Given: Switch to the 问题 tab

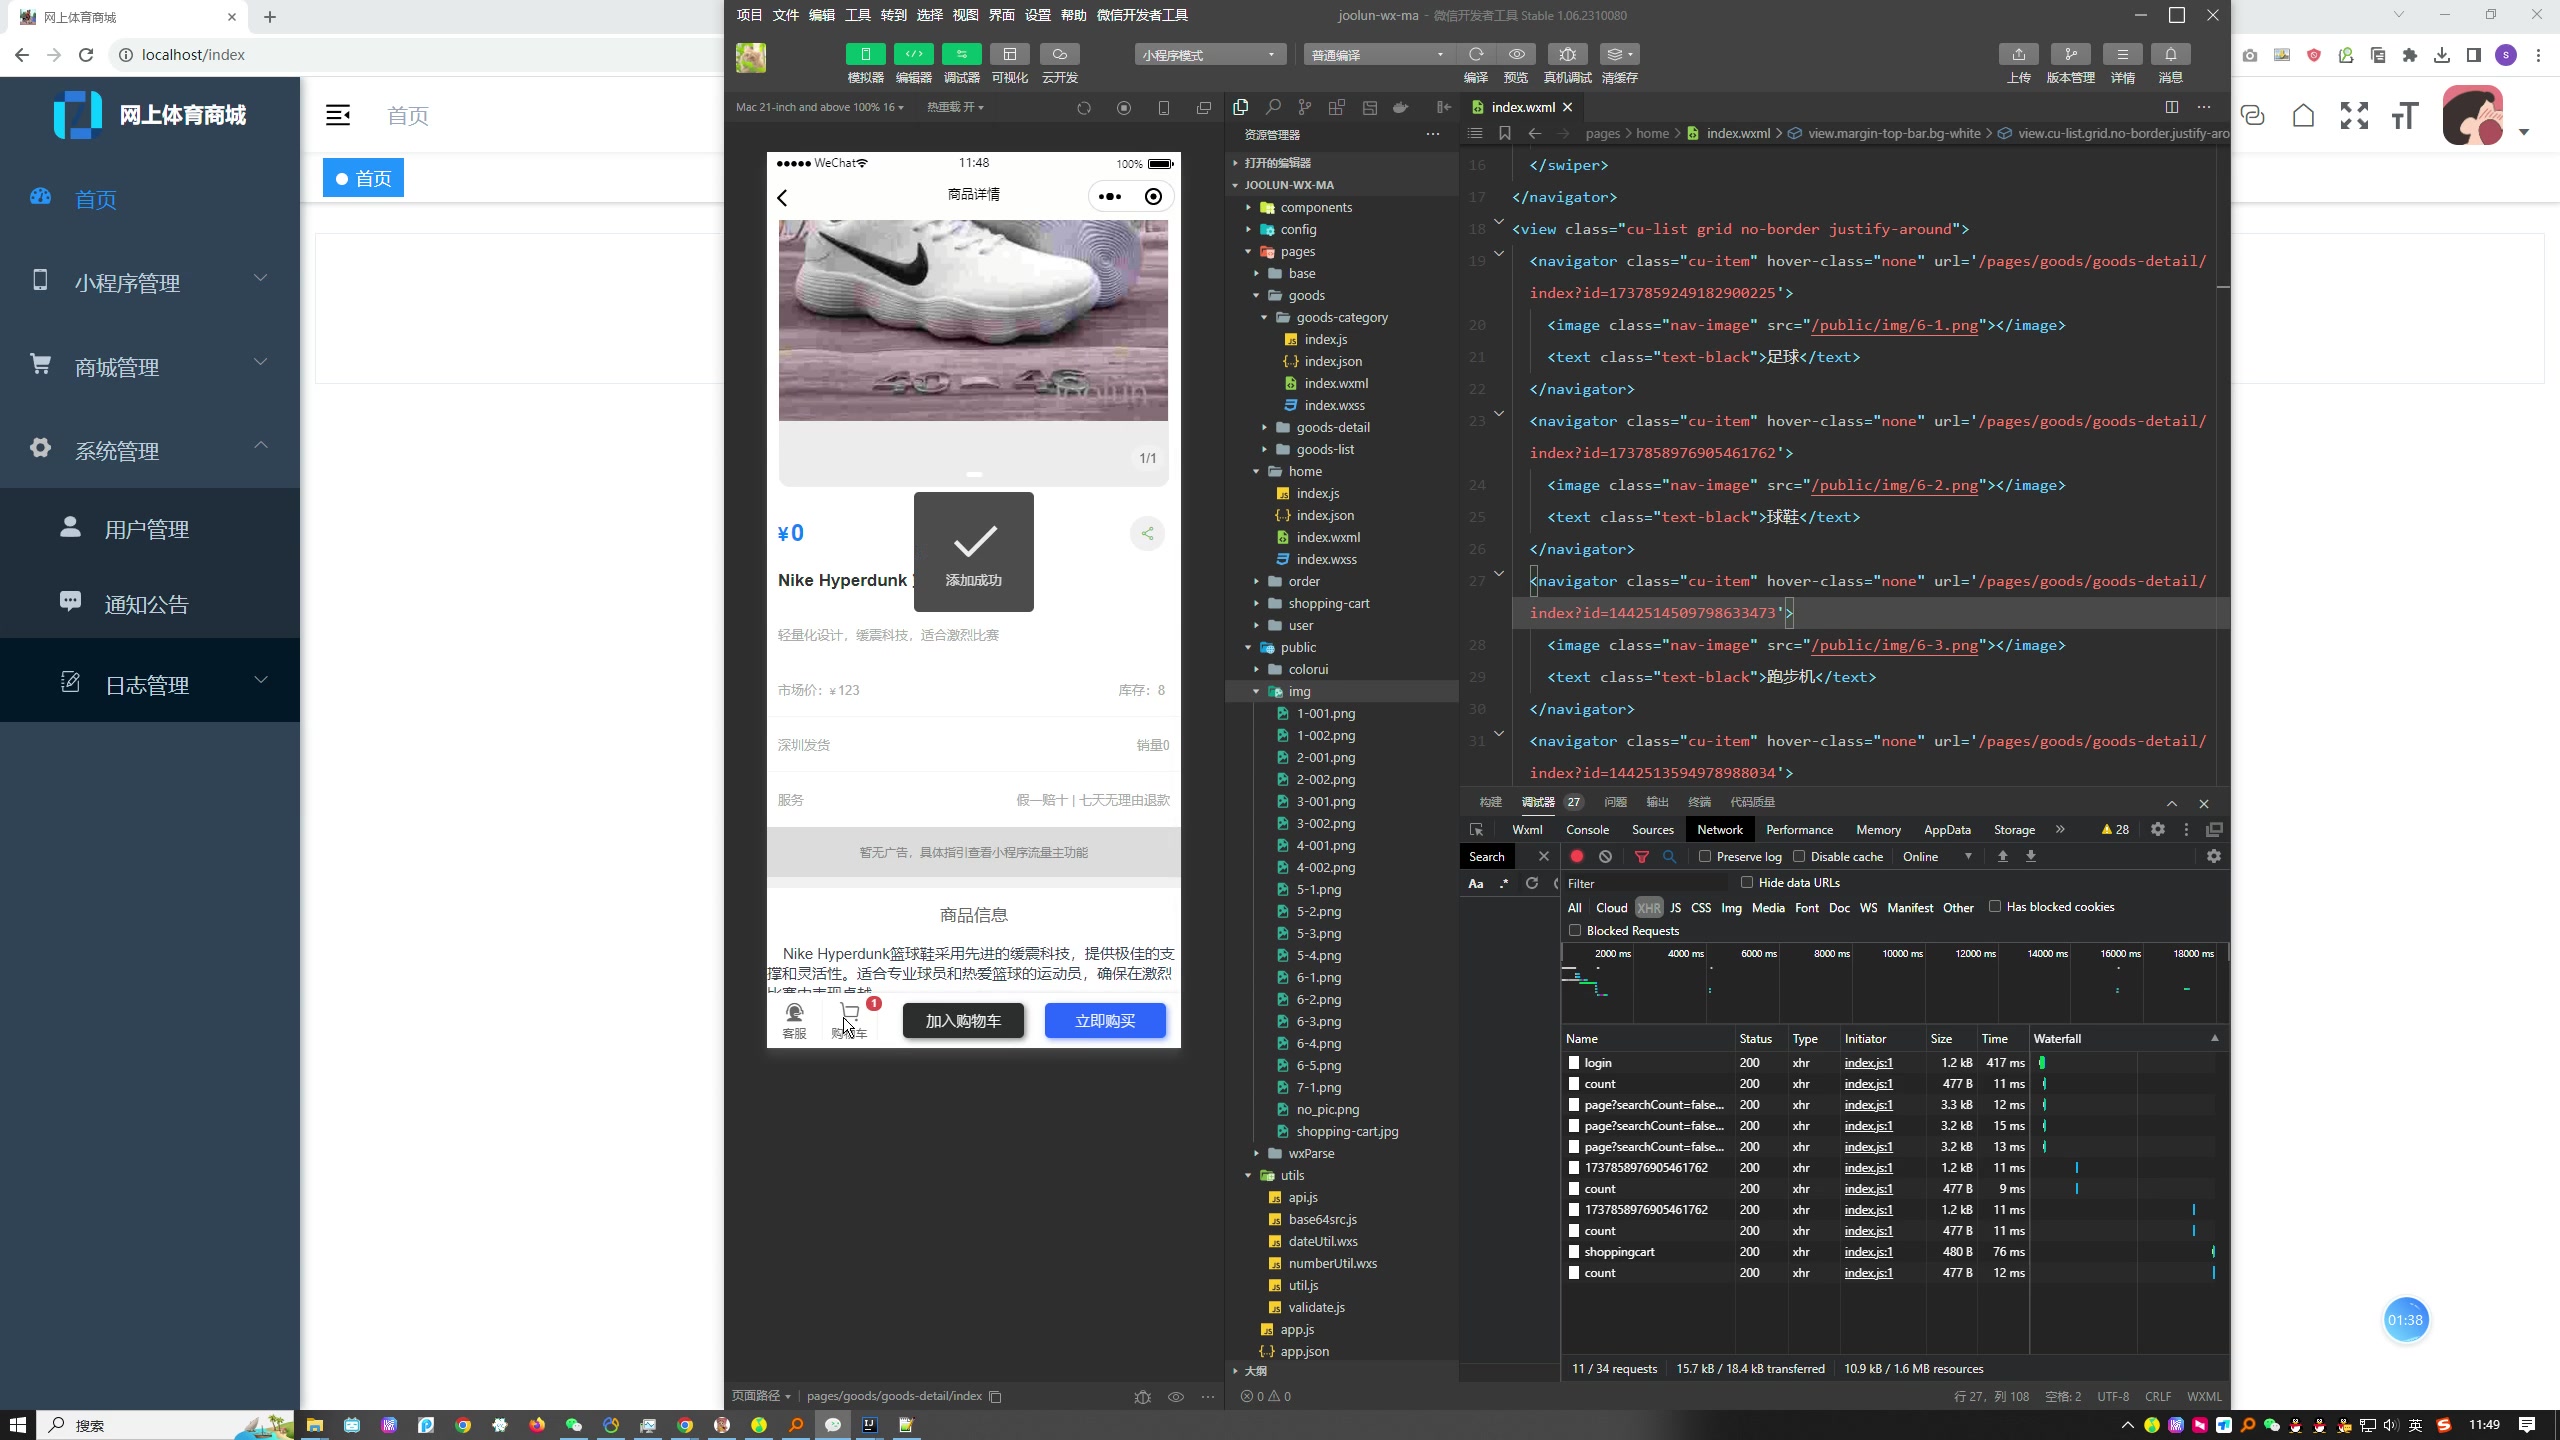Looking at the screenshot, I should (x=1615, y=802).
